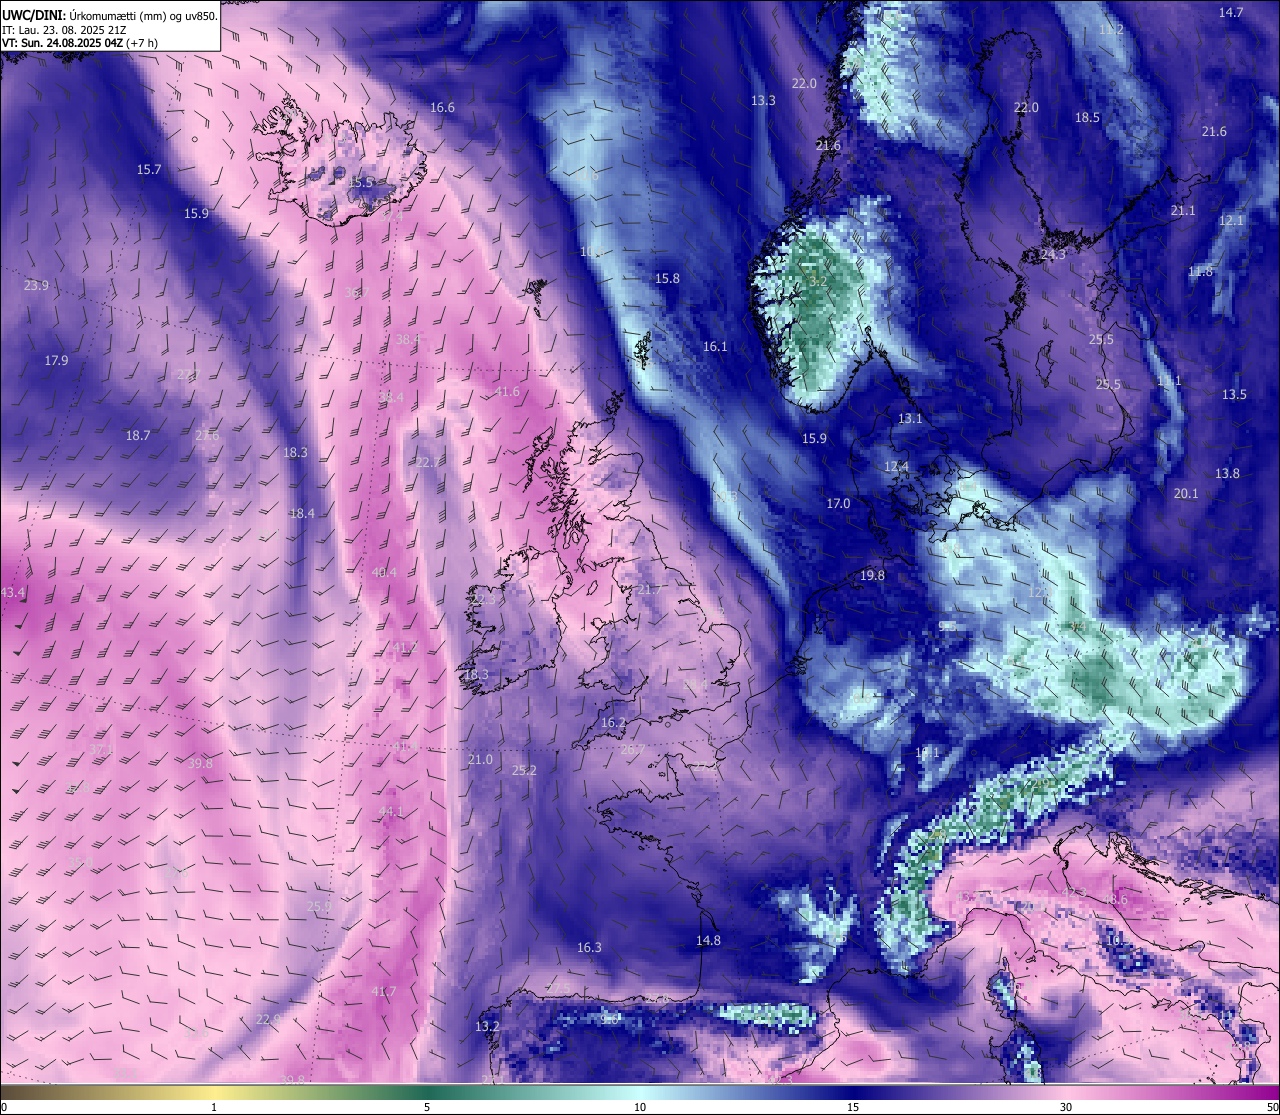The image size is (1280, 1115).
Task: Click the 41.2 value label
Action: (x=403, y=648)
